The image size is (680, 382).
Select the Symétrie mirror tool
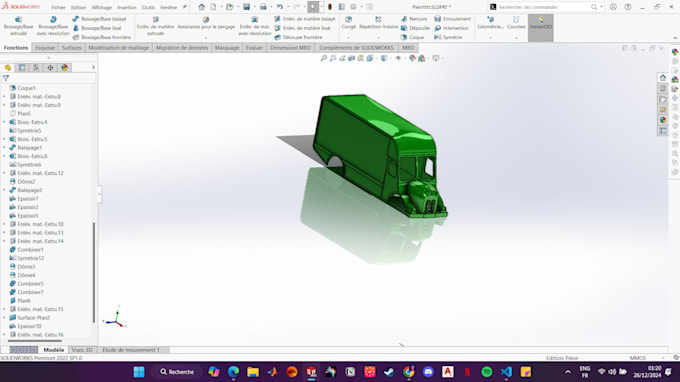tap(448, 37)
